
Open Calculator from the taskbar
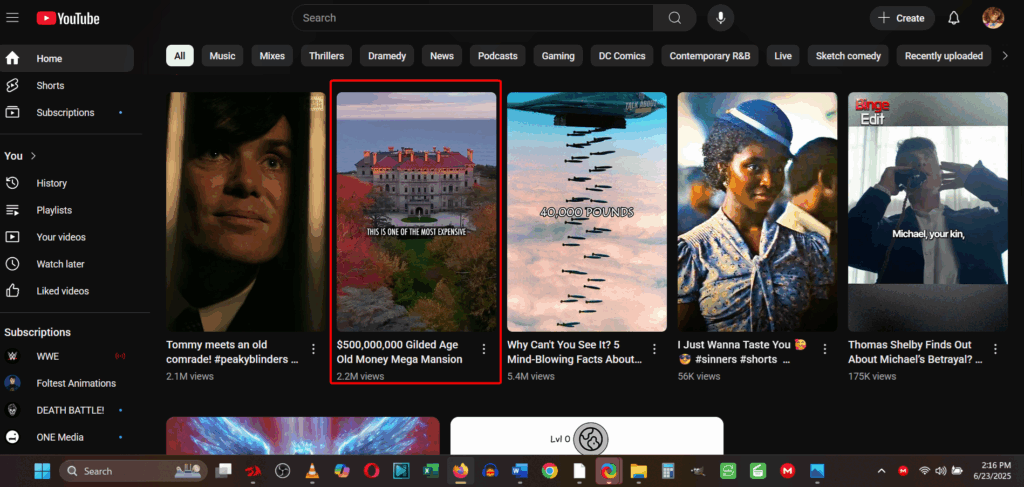pyautogui.click(x=667, y=471)
